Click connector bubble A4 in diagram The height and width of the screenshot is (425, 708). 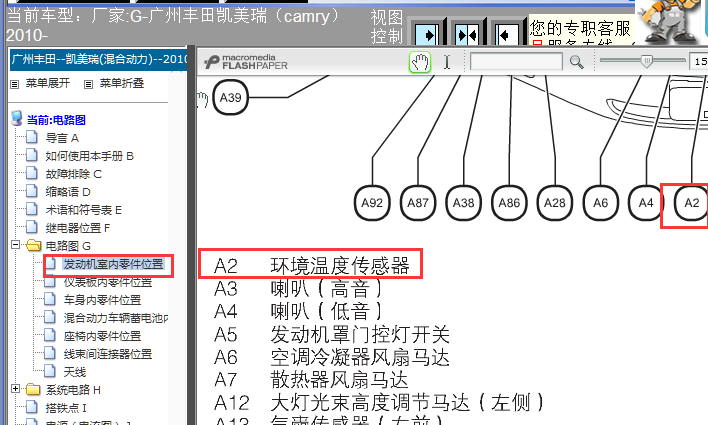646,203
